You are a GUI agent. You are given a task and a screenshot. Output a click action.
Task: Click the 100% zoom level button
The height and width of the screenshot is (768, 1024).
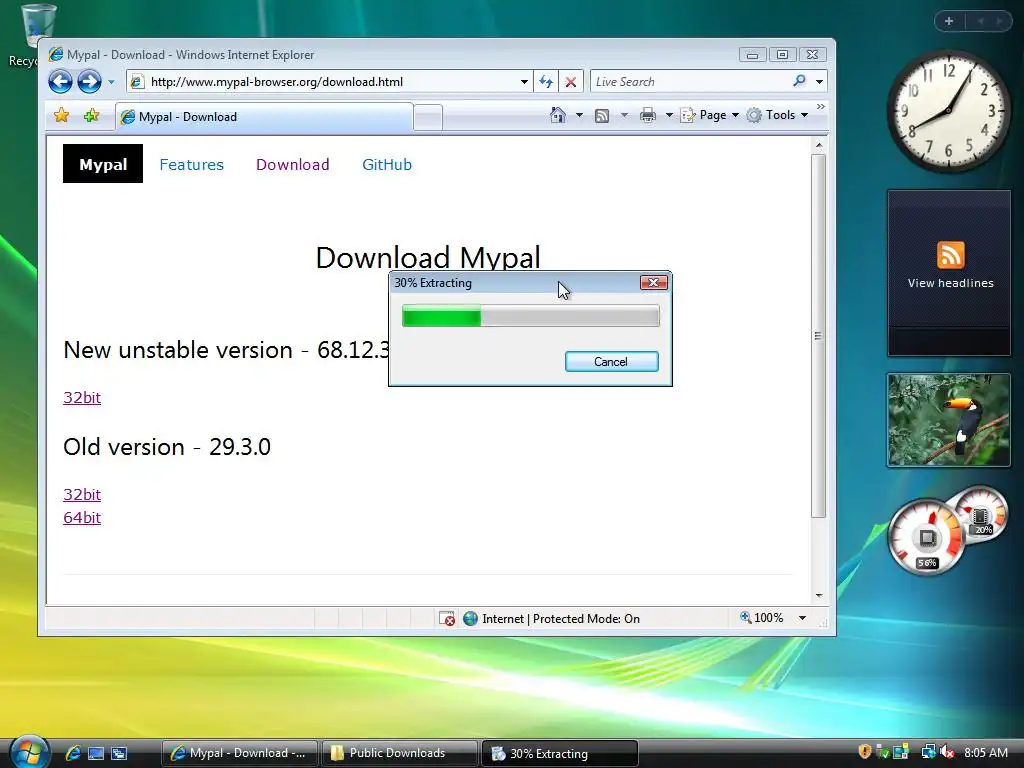[x=761, y=618]
